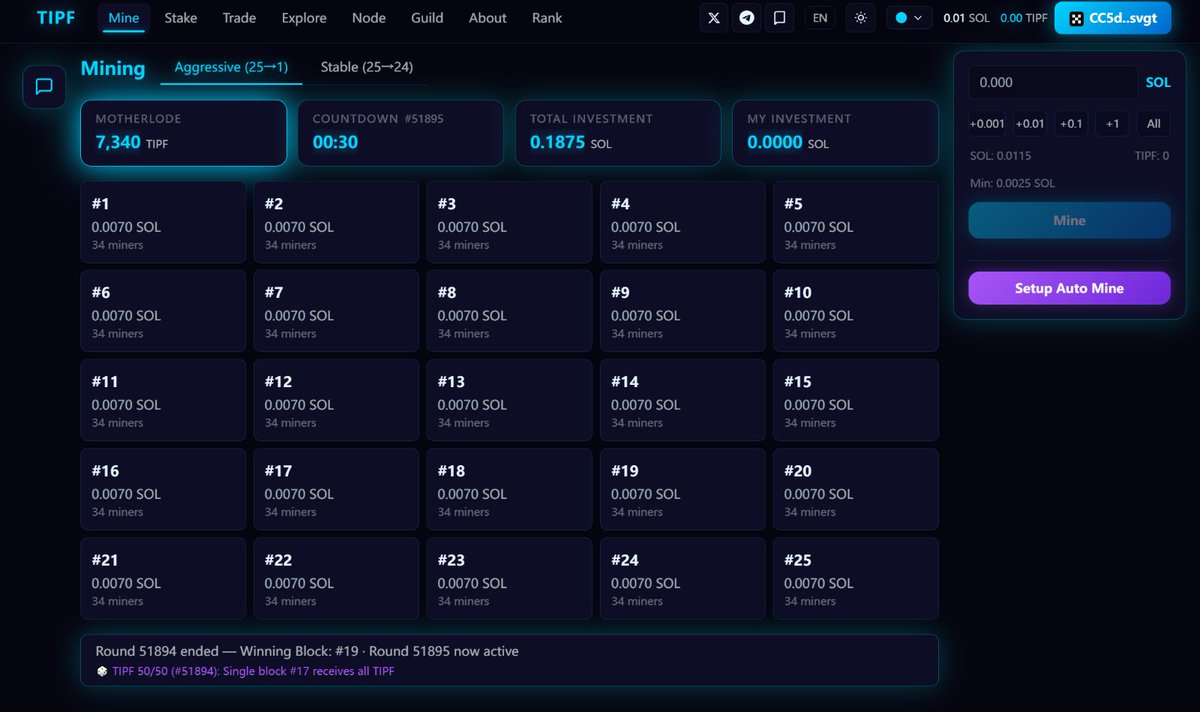The height and width of the screenshot is (712, 1200).
Task: Go to the Rank page
Action: point(547,18)
